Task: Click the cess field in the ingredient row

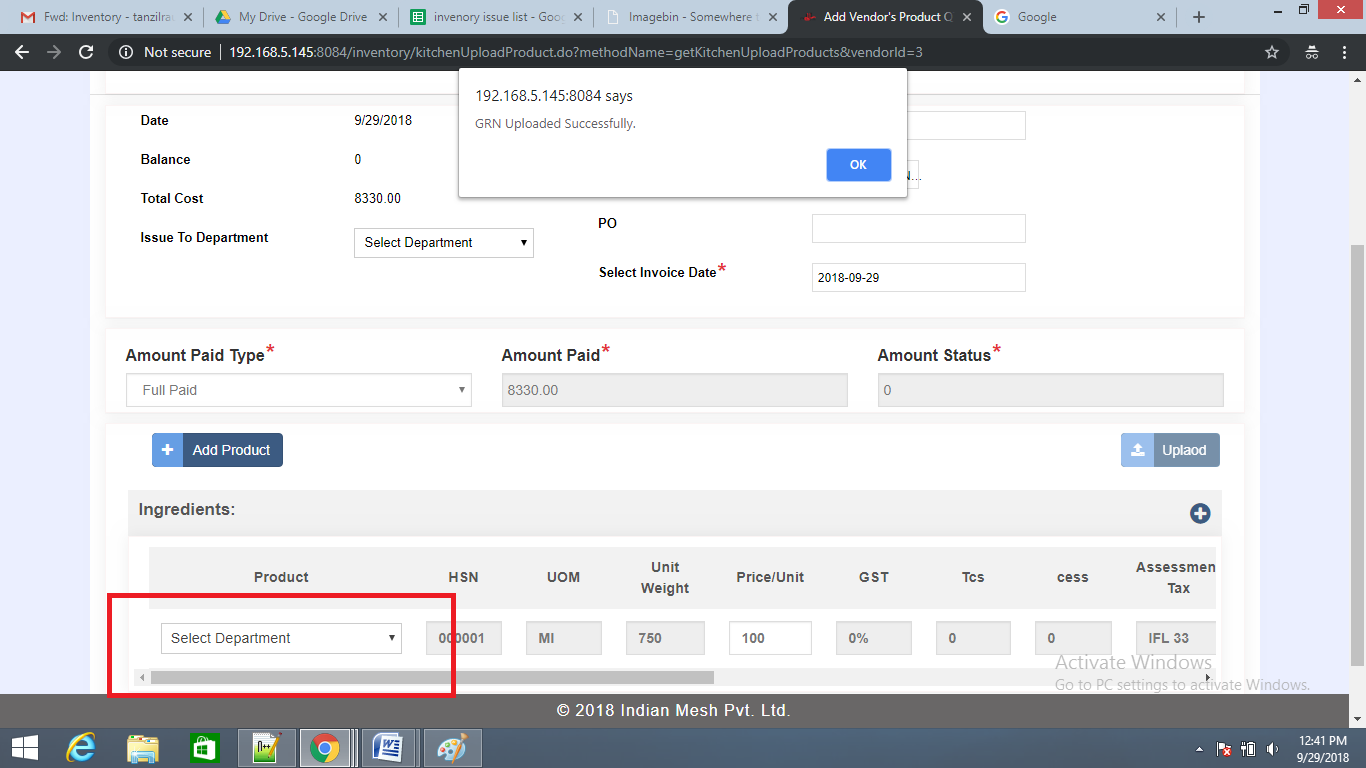Action: tap(1073, 638)
